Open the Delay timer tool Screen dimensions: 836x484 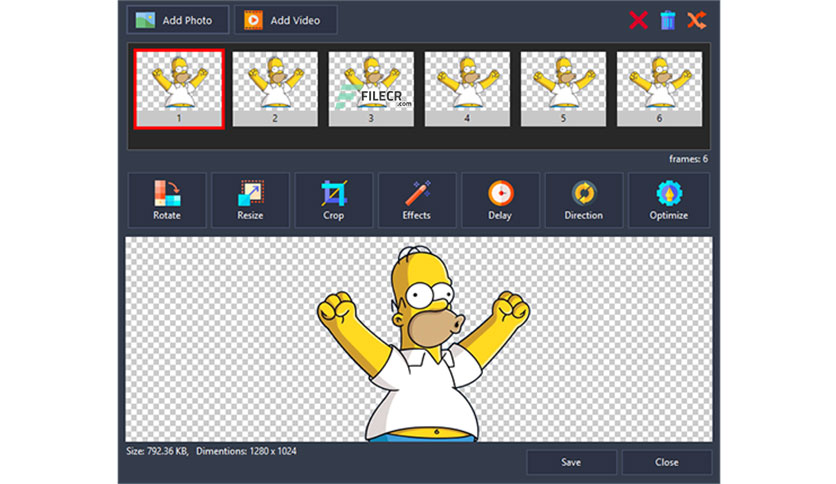500,200
